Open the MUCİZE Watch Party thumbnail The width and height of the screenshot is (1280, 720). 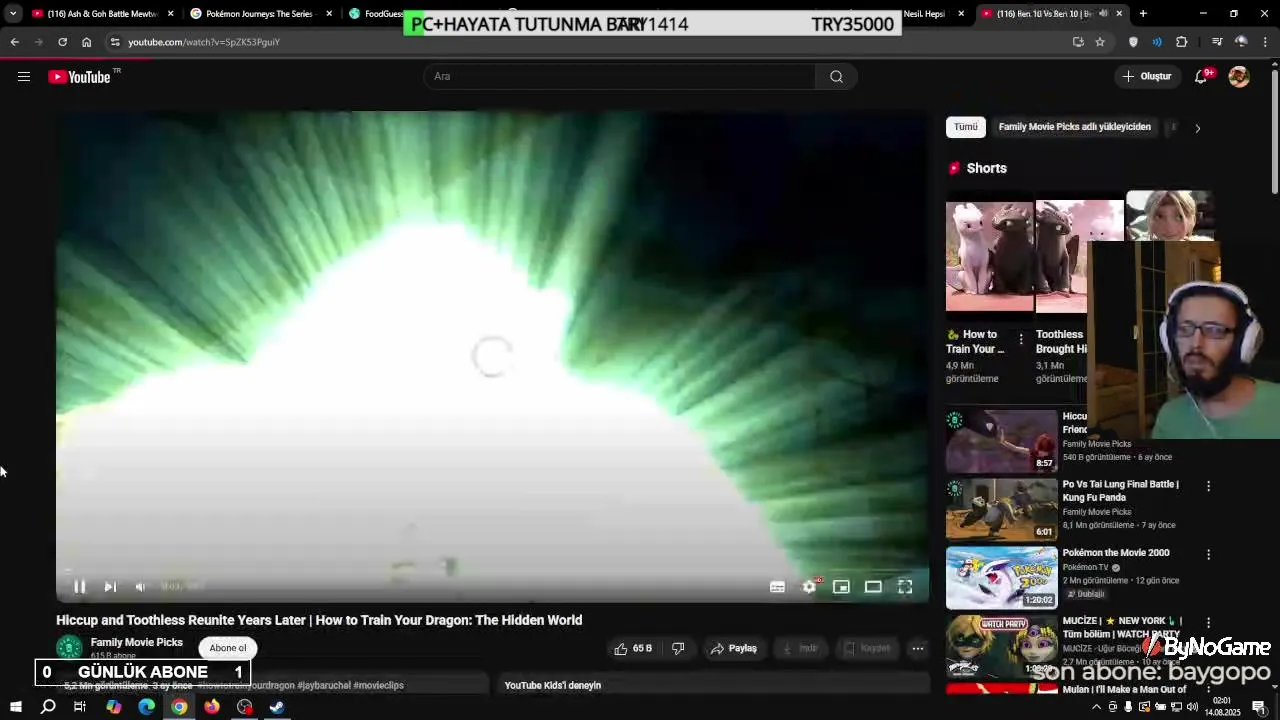click(x=1001, y=645)
